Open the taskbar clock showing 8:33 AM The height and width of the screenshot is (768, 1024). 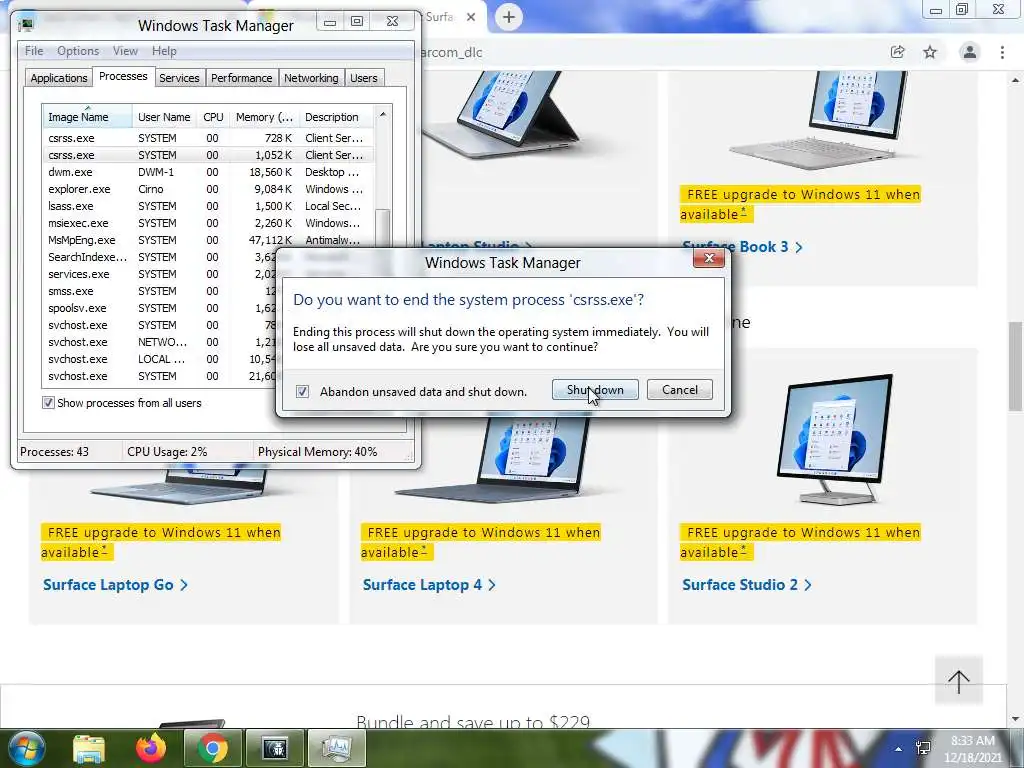(972, 749)
